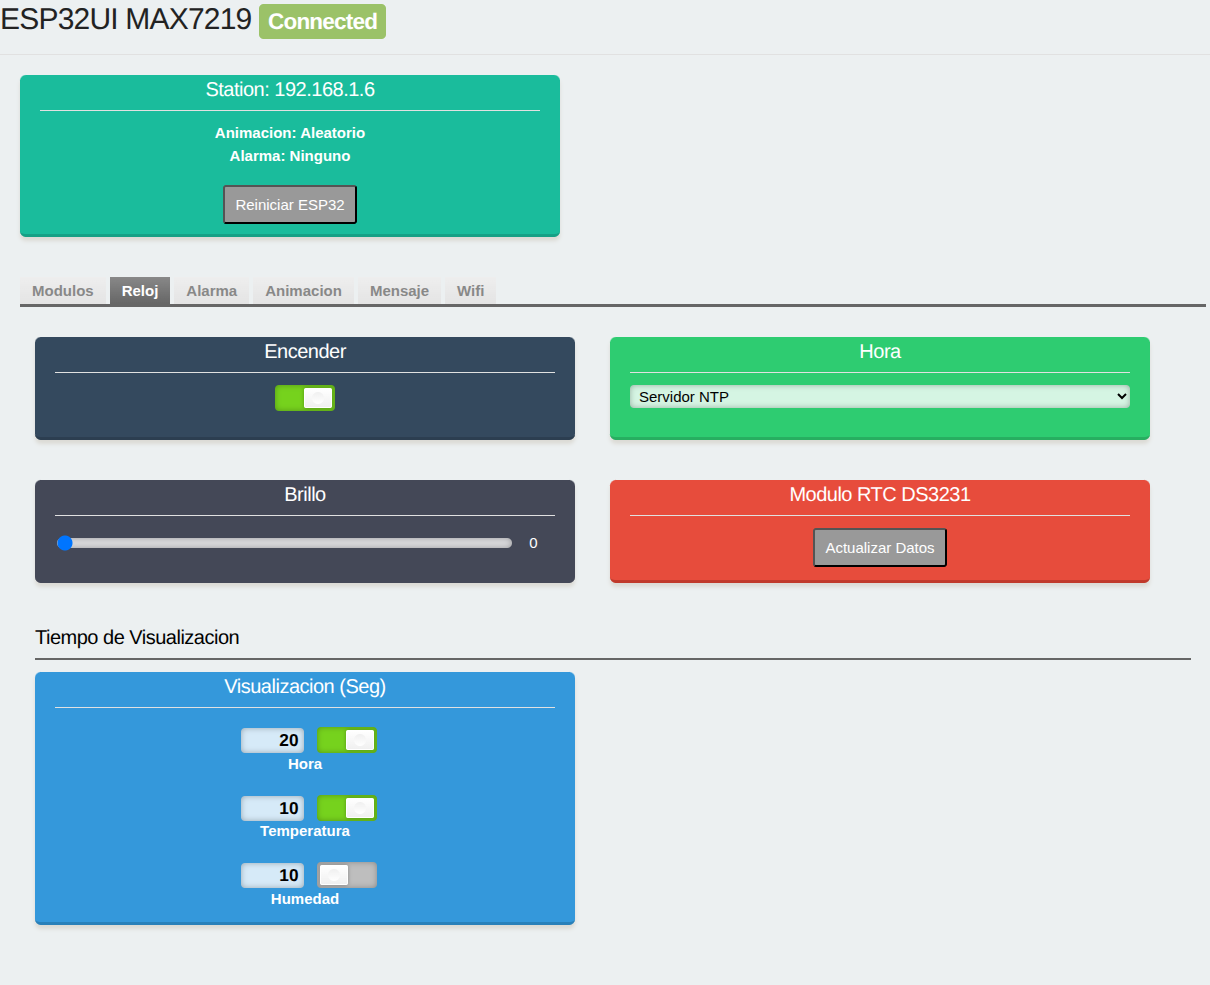Select the Humedad seconds number field
The image size is (1210, 985).
pos(272,875)
